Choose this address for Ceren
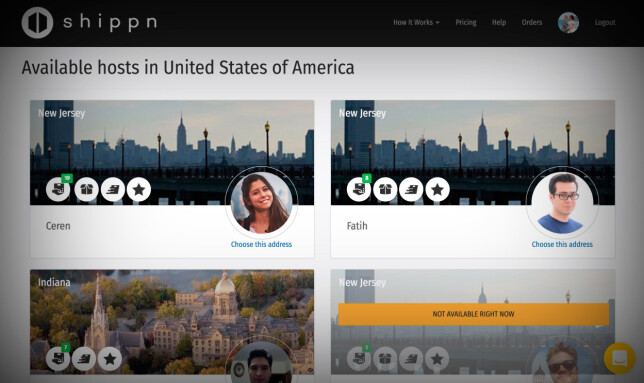Image resolution: width=644 pixels, height=383 pixels. coord(261,244)
